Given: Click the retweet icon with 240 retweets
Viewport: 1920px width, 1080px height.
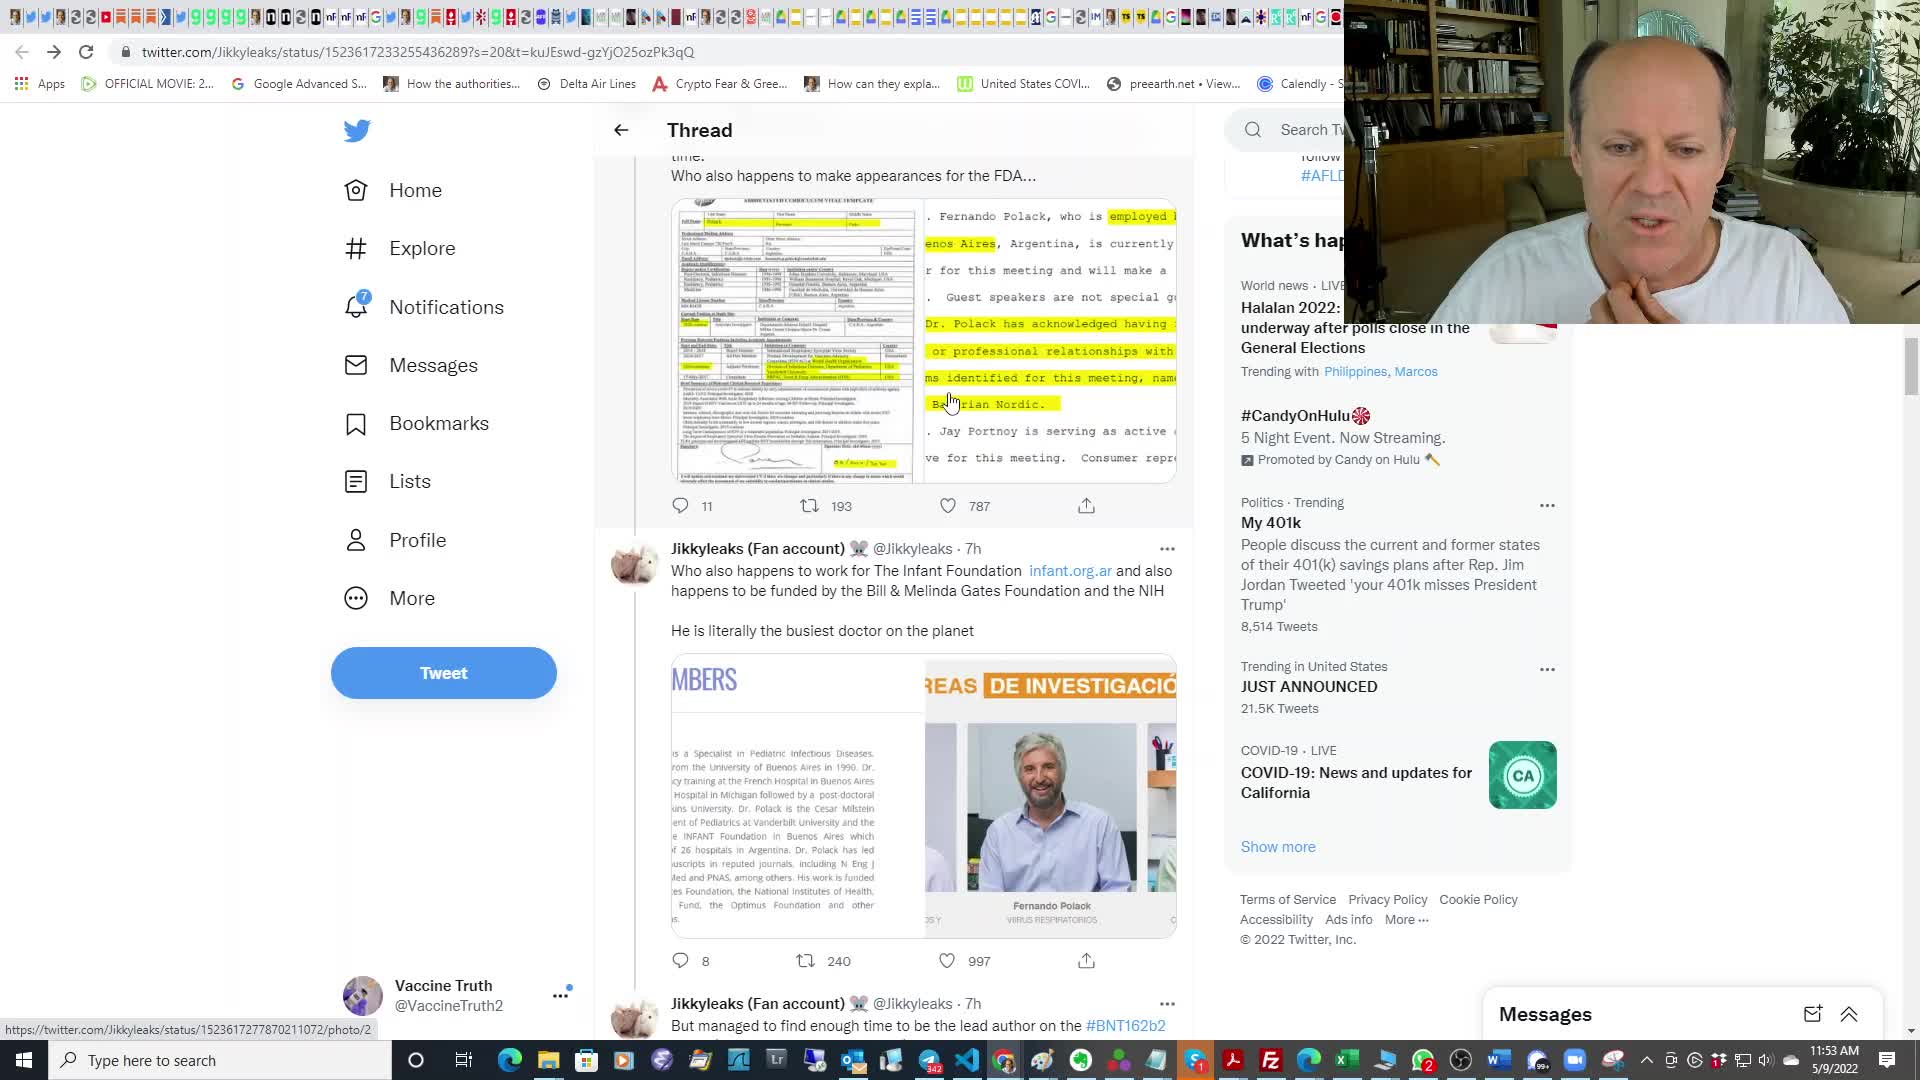Looking at the screenshot, I should [x=805, y=961].
